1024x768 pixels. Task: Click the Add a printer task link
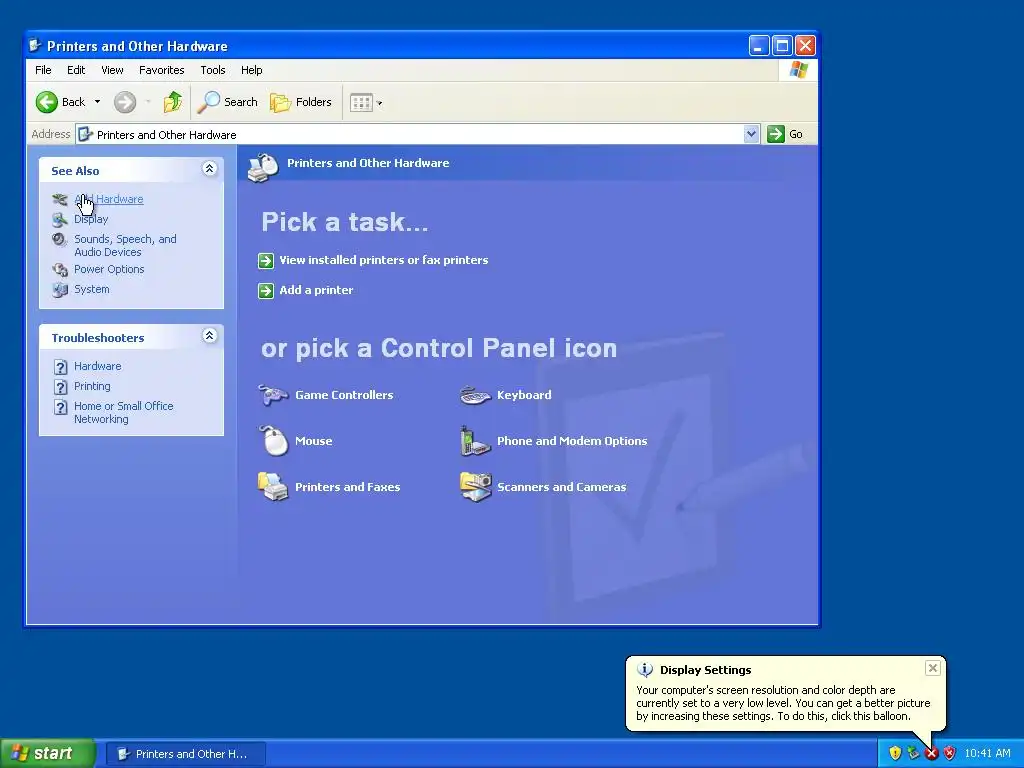(x=316, y=290)
